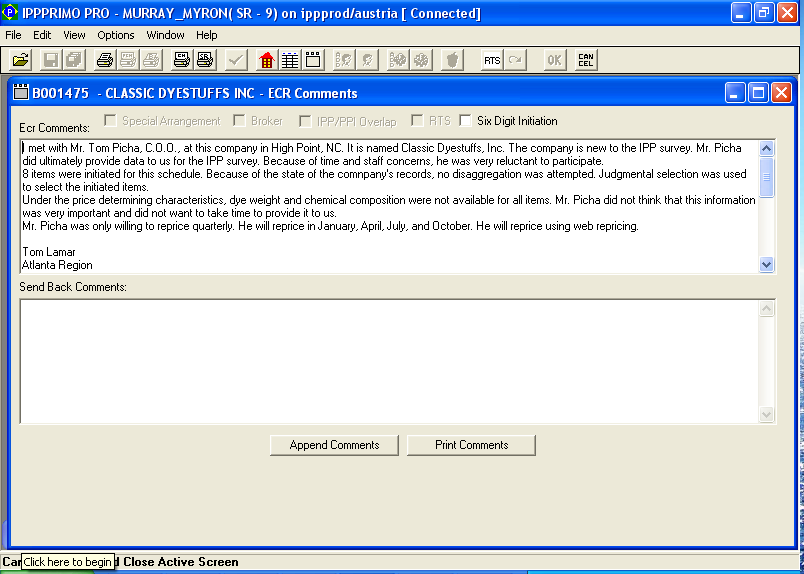This screenshot has height=574, width=804.
Task: Click scroll-down arrow of Ecr Comments box
Action: (767, 265)
